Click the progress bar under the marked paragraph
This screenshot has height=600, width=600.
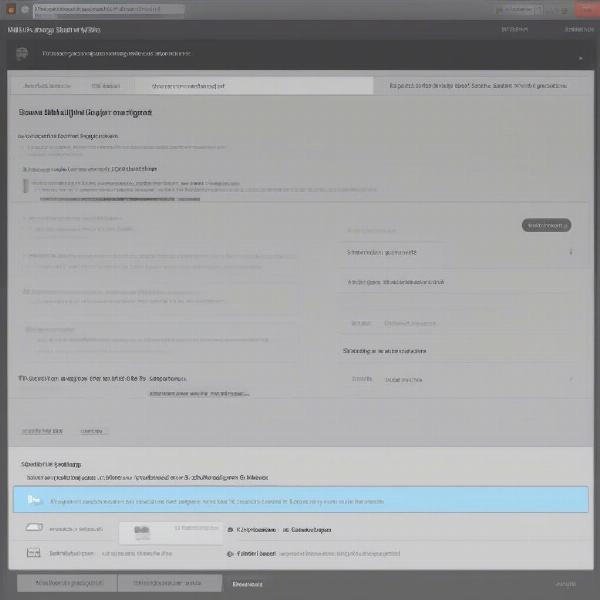point(120,199)
